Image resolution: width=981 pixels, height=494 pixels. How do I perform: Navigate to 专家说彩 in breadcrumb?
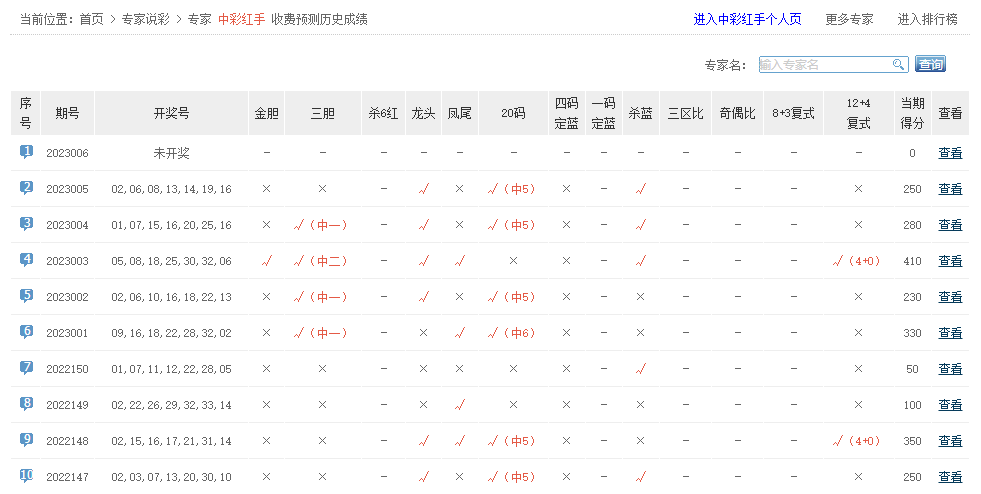145,19
